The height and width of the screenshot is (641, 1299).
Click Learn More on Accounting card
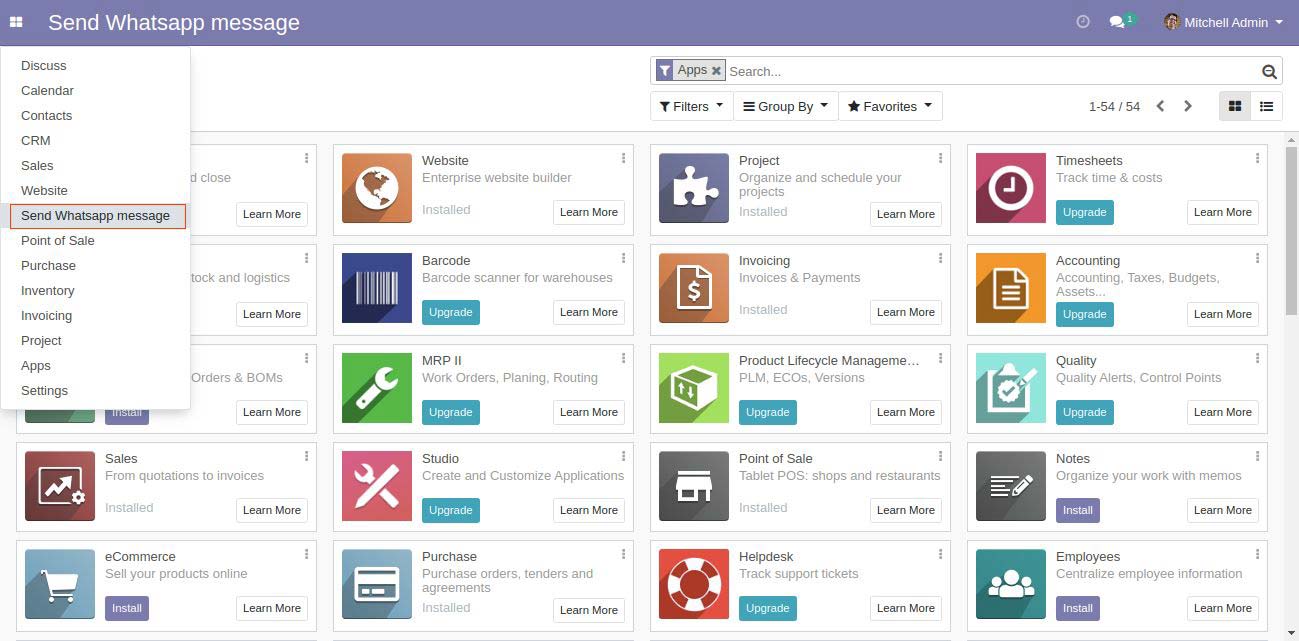[1223, 314]
